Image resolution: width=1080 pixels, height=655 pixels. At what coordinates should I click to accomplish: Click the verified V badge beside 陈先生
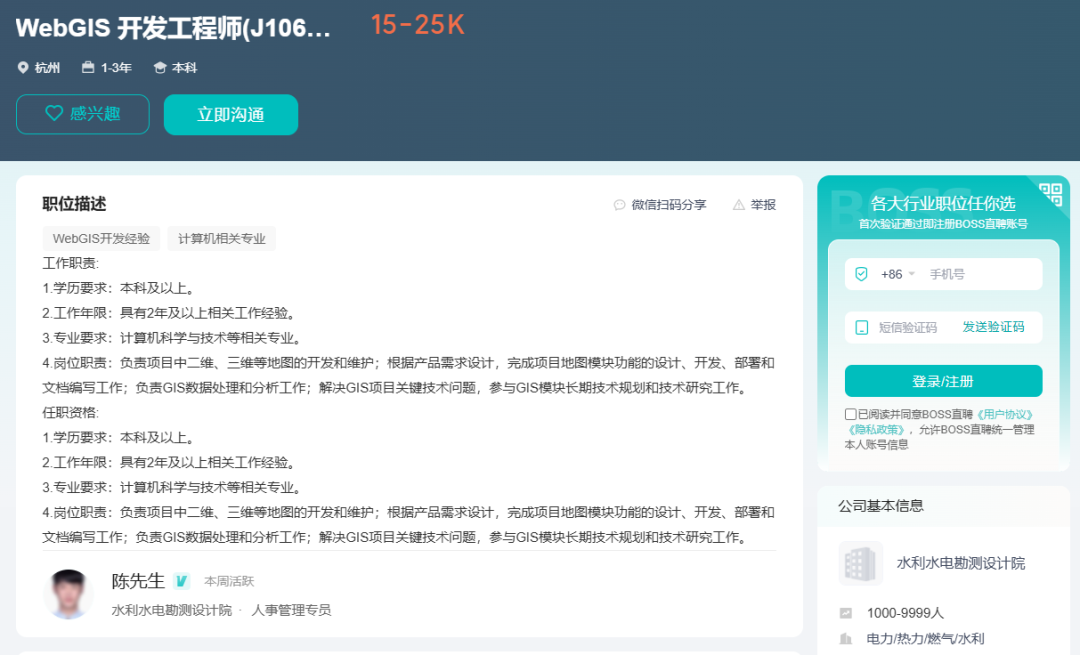pos(181,581)
